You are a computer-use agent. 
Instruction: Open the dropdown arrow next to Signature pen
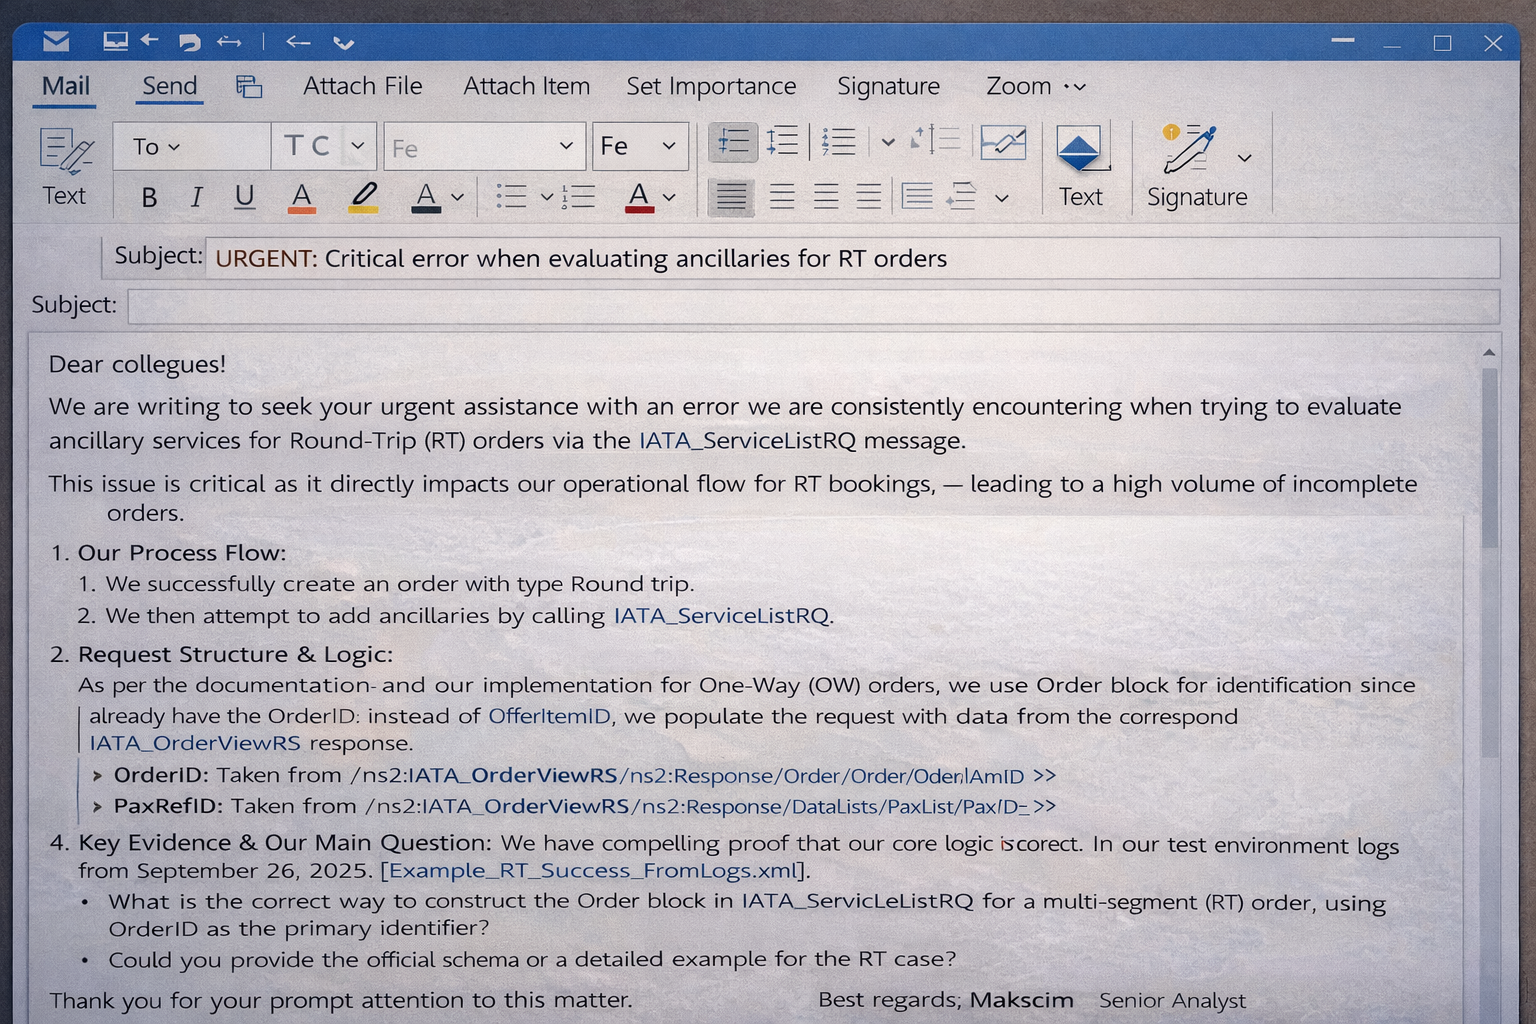[1244, 158]
